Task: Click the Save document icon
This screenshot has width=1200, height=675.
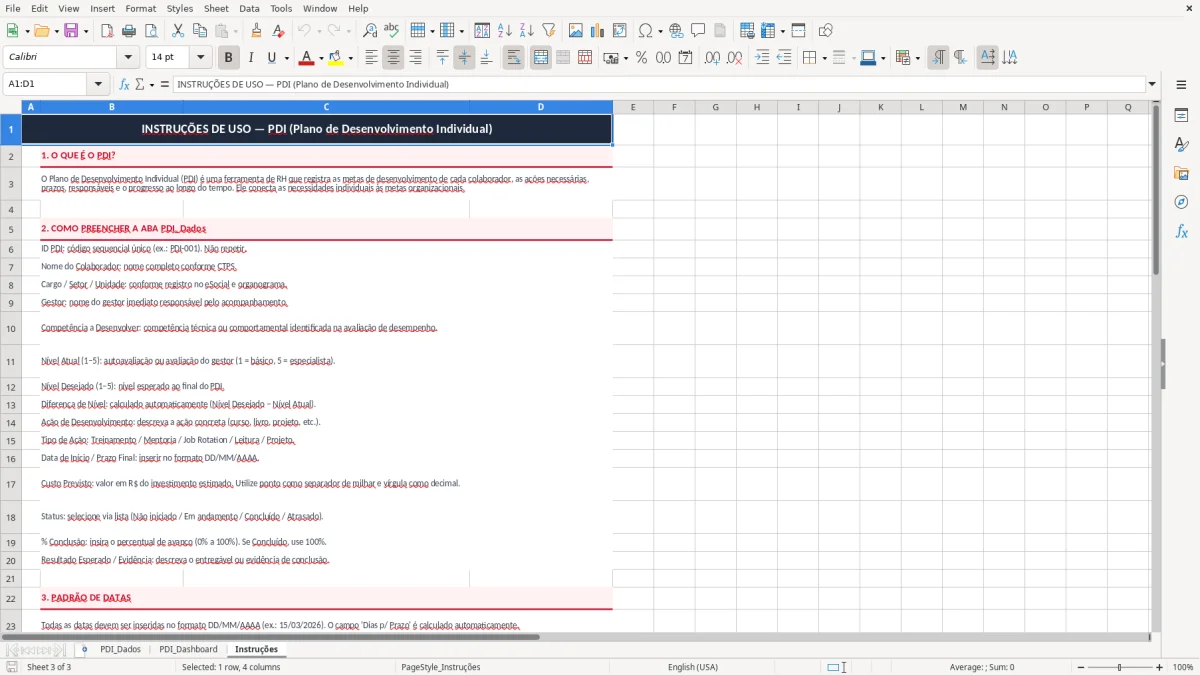Action: [x=71, y=31]
